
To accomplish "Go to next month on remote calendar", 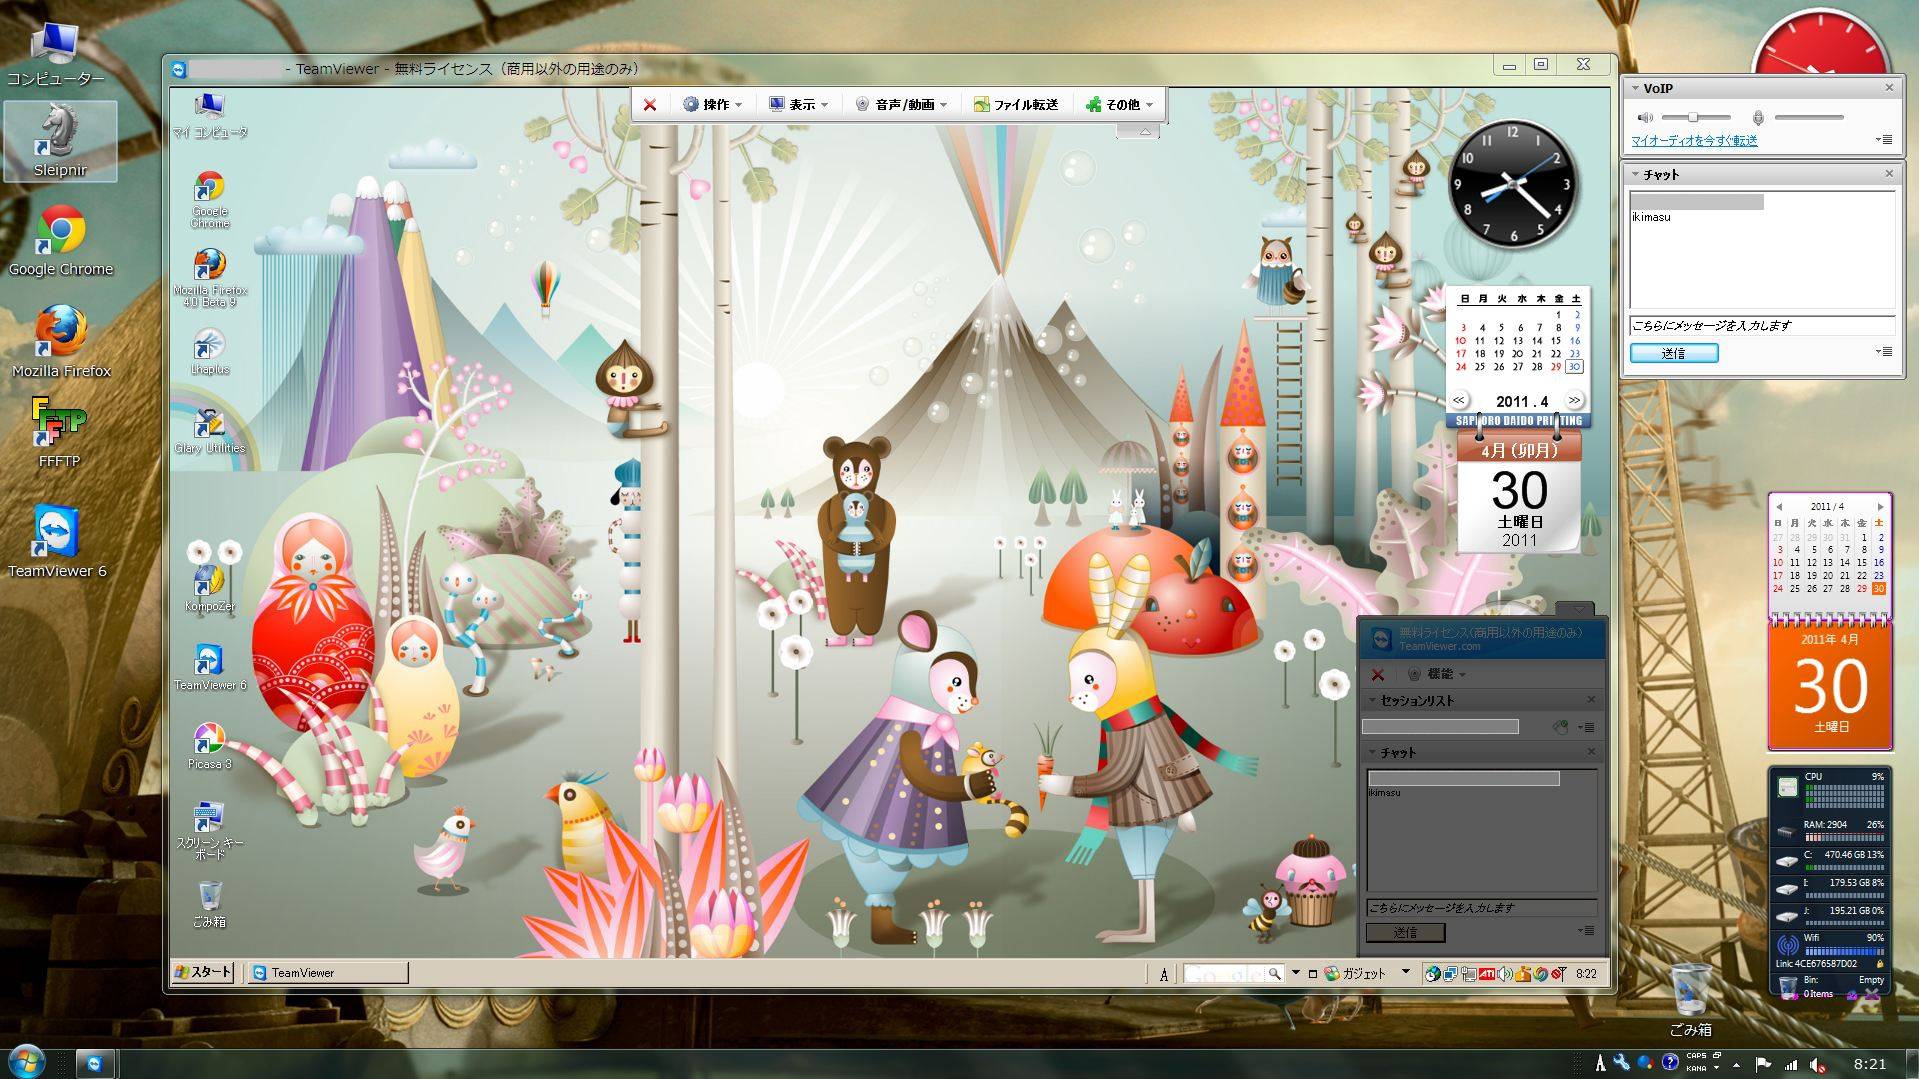I will [x=1574, y=401].
